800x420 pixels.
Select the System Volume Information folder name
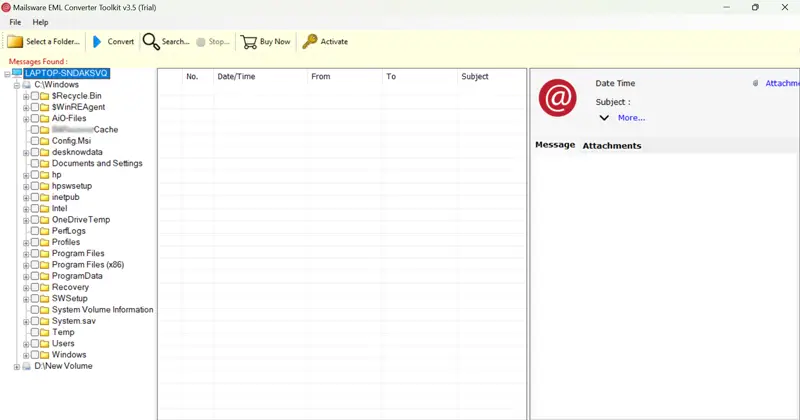point(103,310)
